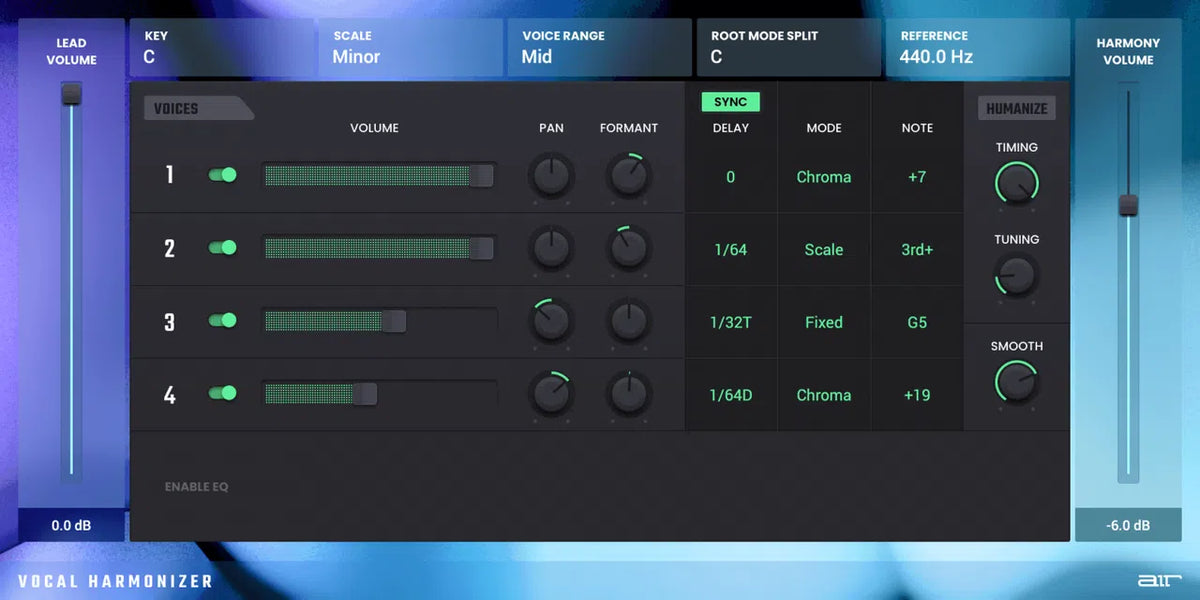
Task: Turn the Formant knob on voice 4
Action: click(629, 395)
